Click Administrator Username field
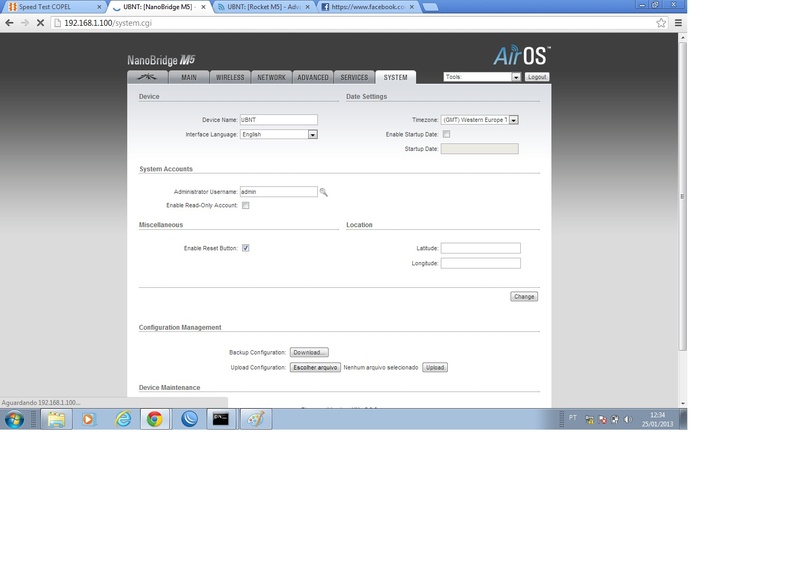Image resolution: width=800 pixels, height=580 pixels. coord(279,192)
